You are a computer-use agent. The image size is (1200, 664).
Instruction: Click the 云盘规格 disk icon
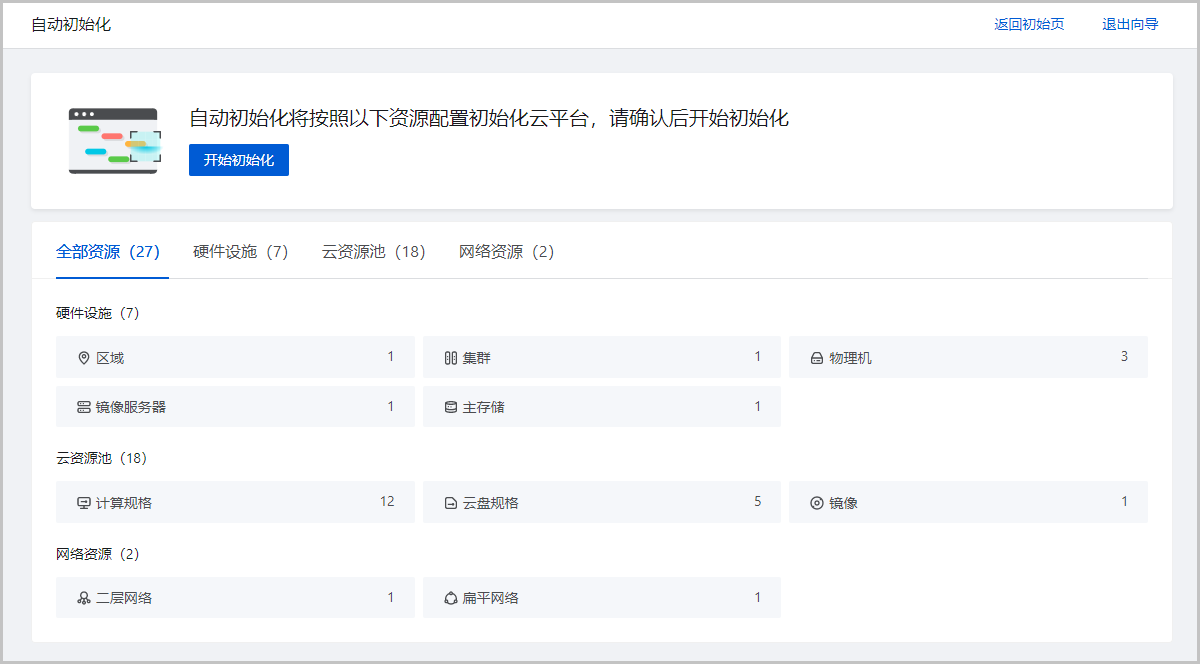pyautogui.click(x=450, y=503)
